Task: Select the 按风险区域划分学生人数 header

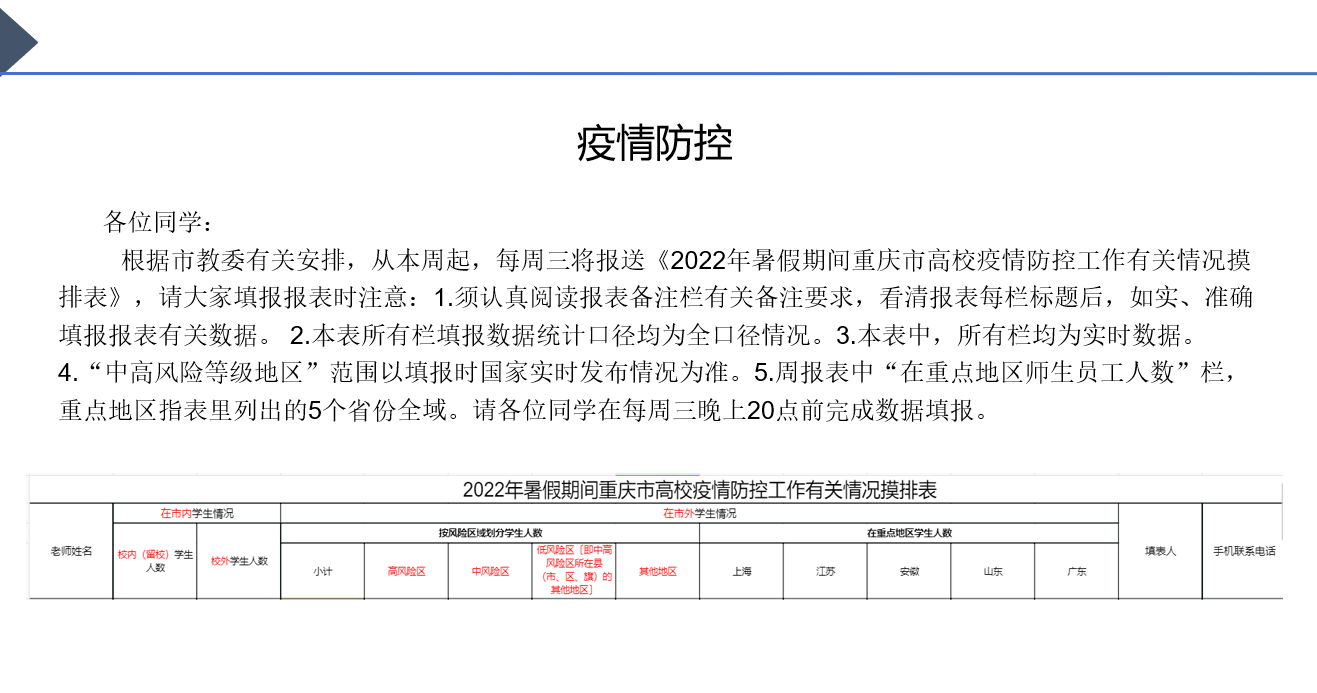Action: 490,533
